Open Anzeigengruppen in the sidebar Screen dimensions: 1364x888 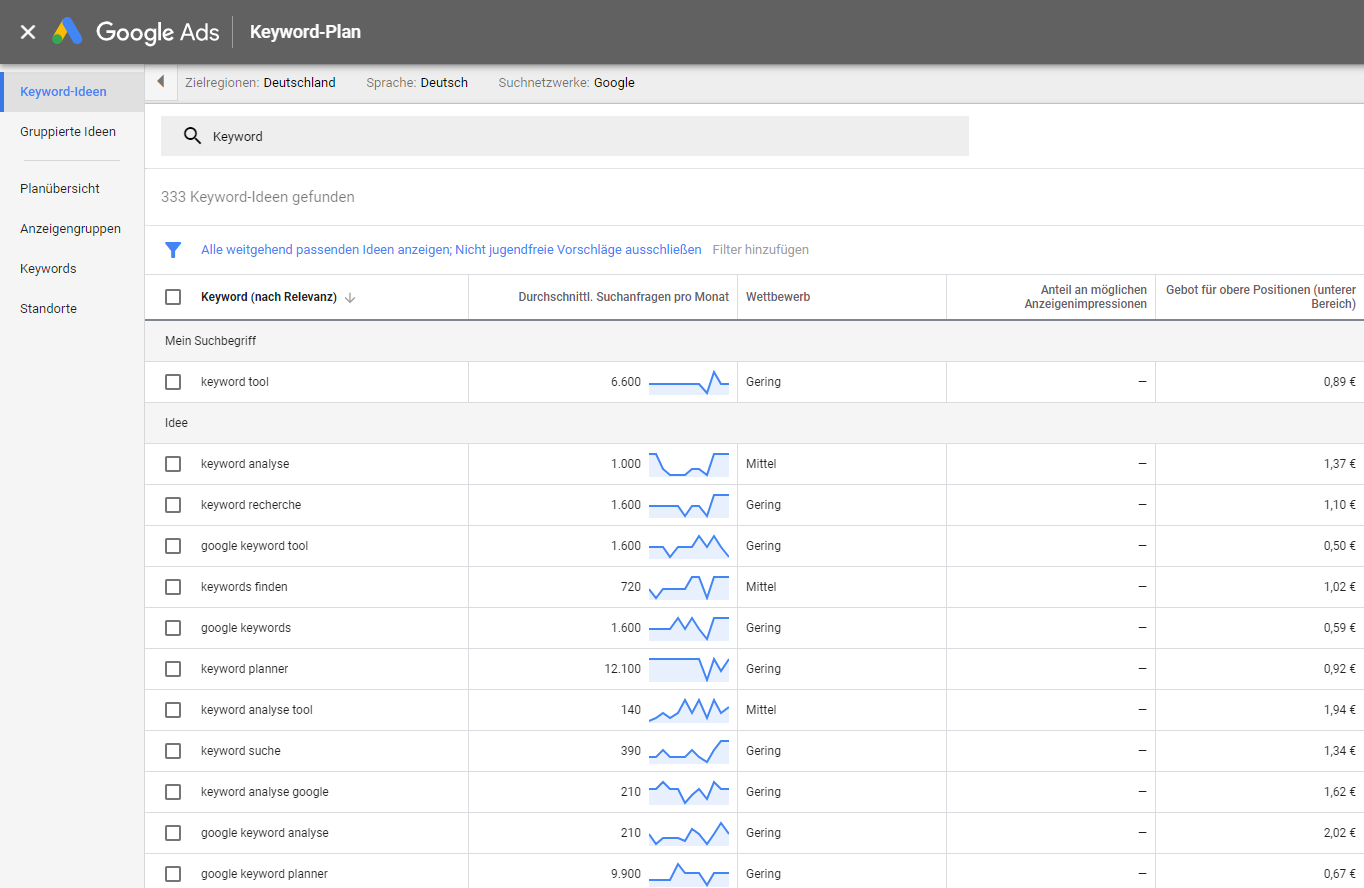tap(72, 229)
